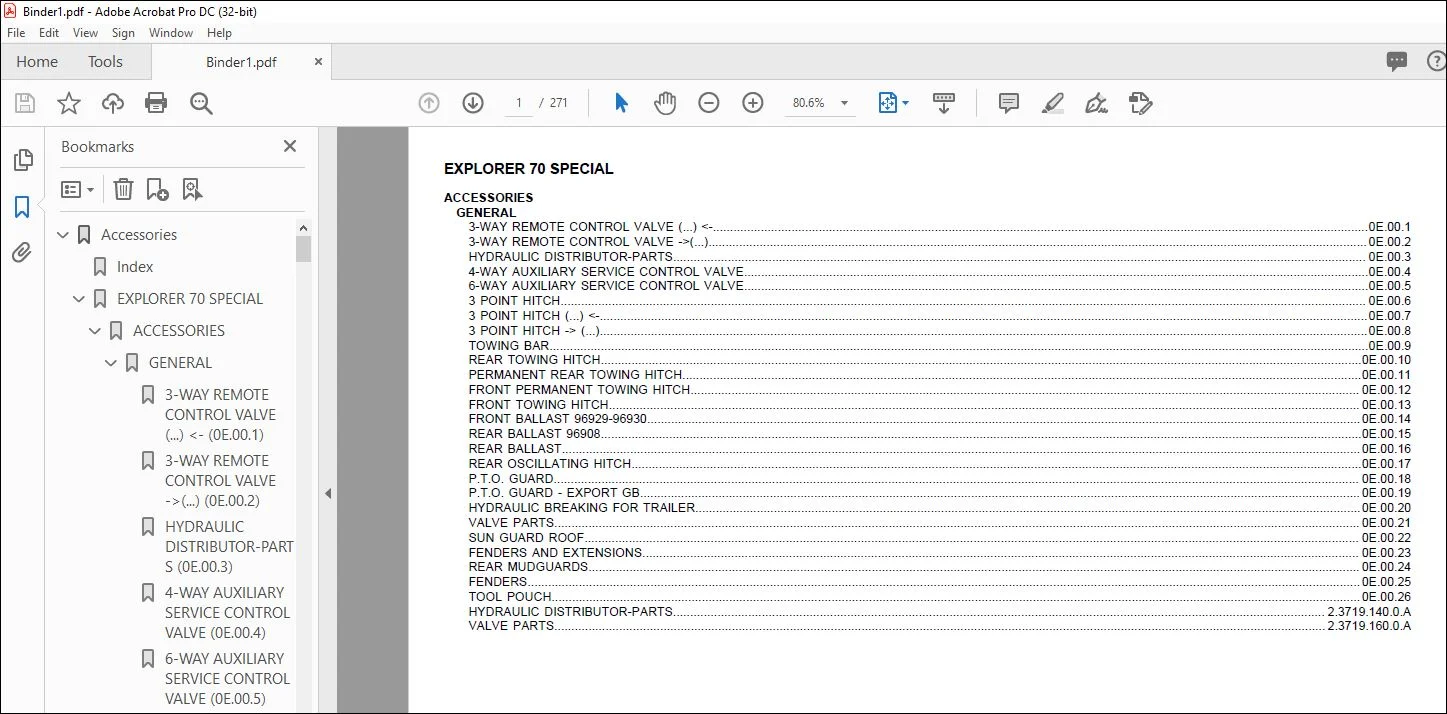This screenshot has height=714, width=1447.
Task: Open Page Thumbnails panel icon
Action: pyautogui.click(x=22, y=160)
